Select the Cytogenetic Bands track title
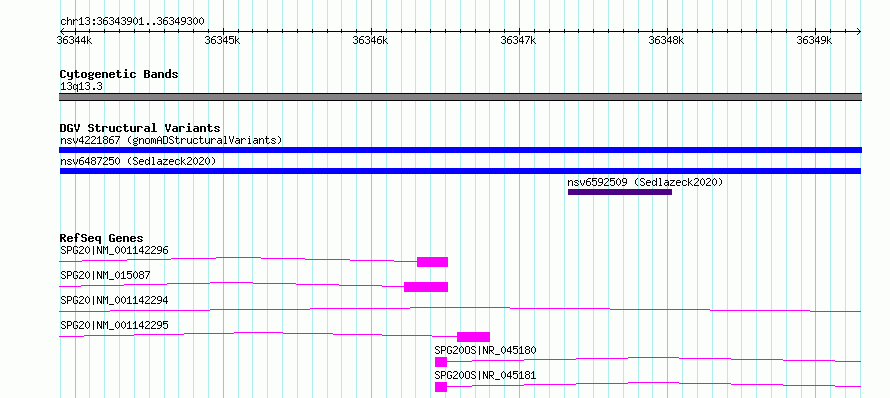The image size is (890, 398). coord(119,74)
